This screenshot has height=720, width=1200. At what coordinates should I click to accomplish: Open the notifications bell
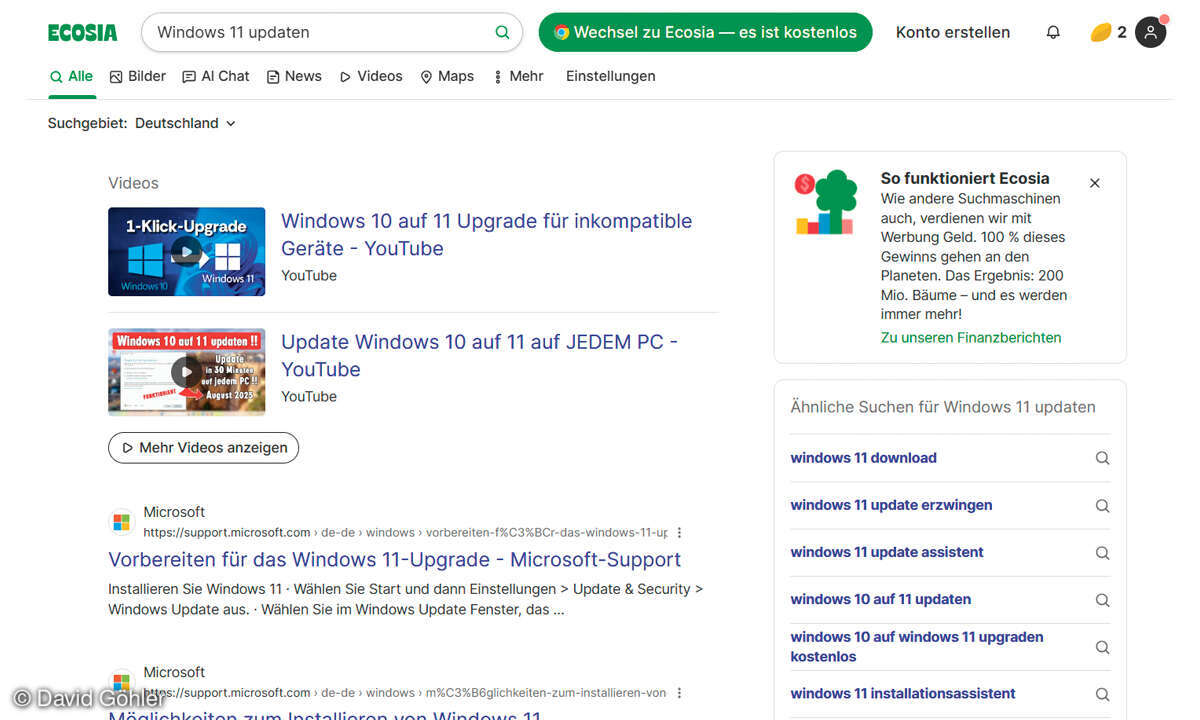(x=1053, y=32)
